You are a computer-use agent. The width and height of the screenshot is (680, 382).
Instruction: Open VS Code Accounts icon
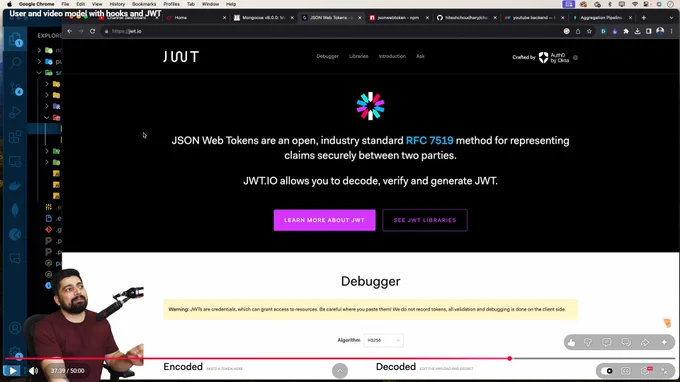tap(15, 328)
